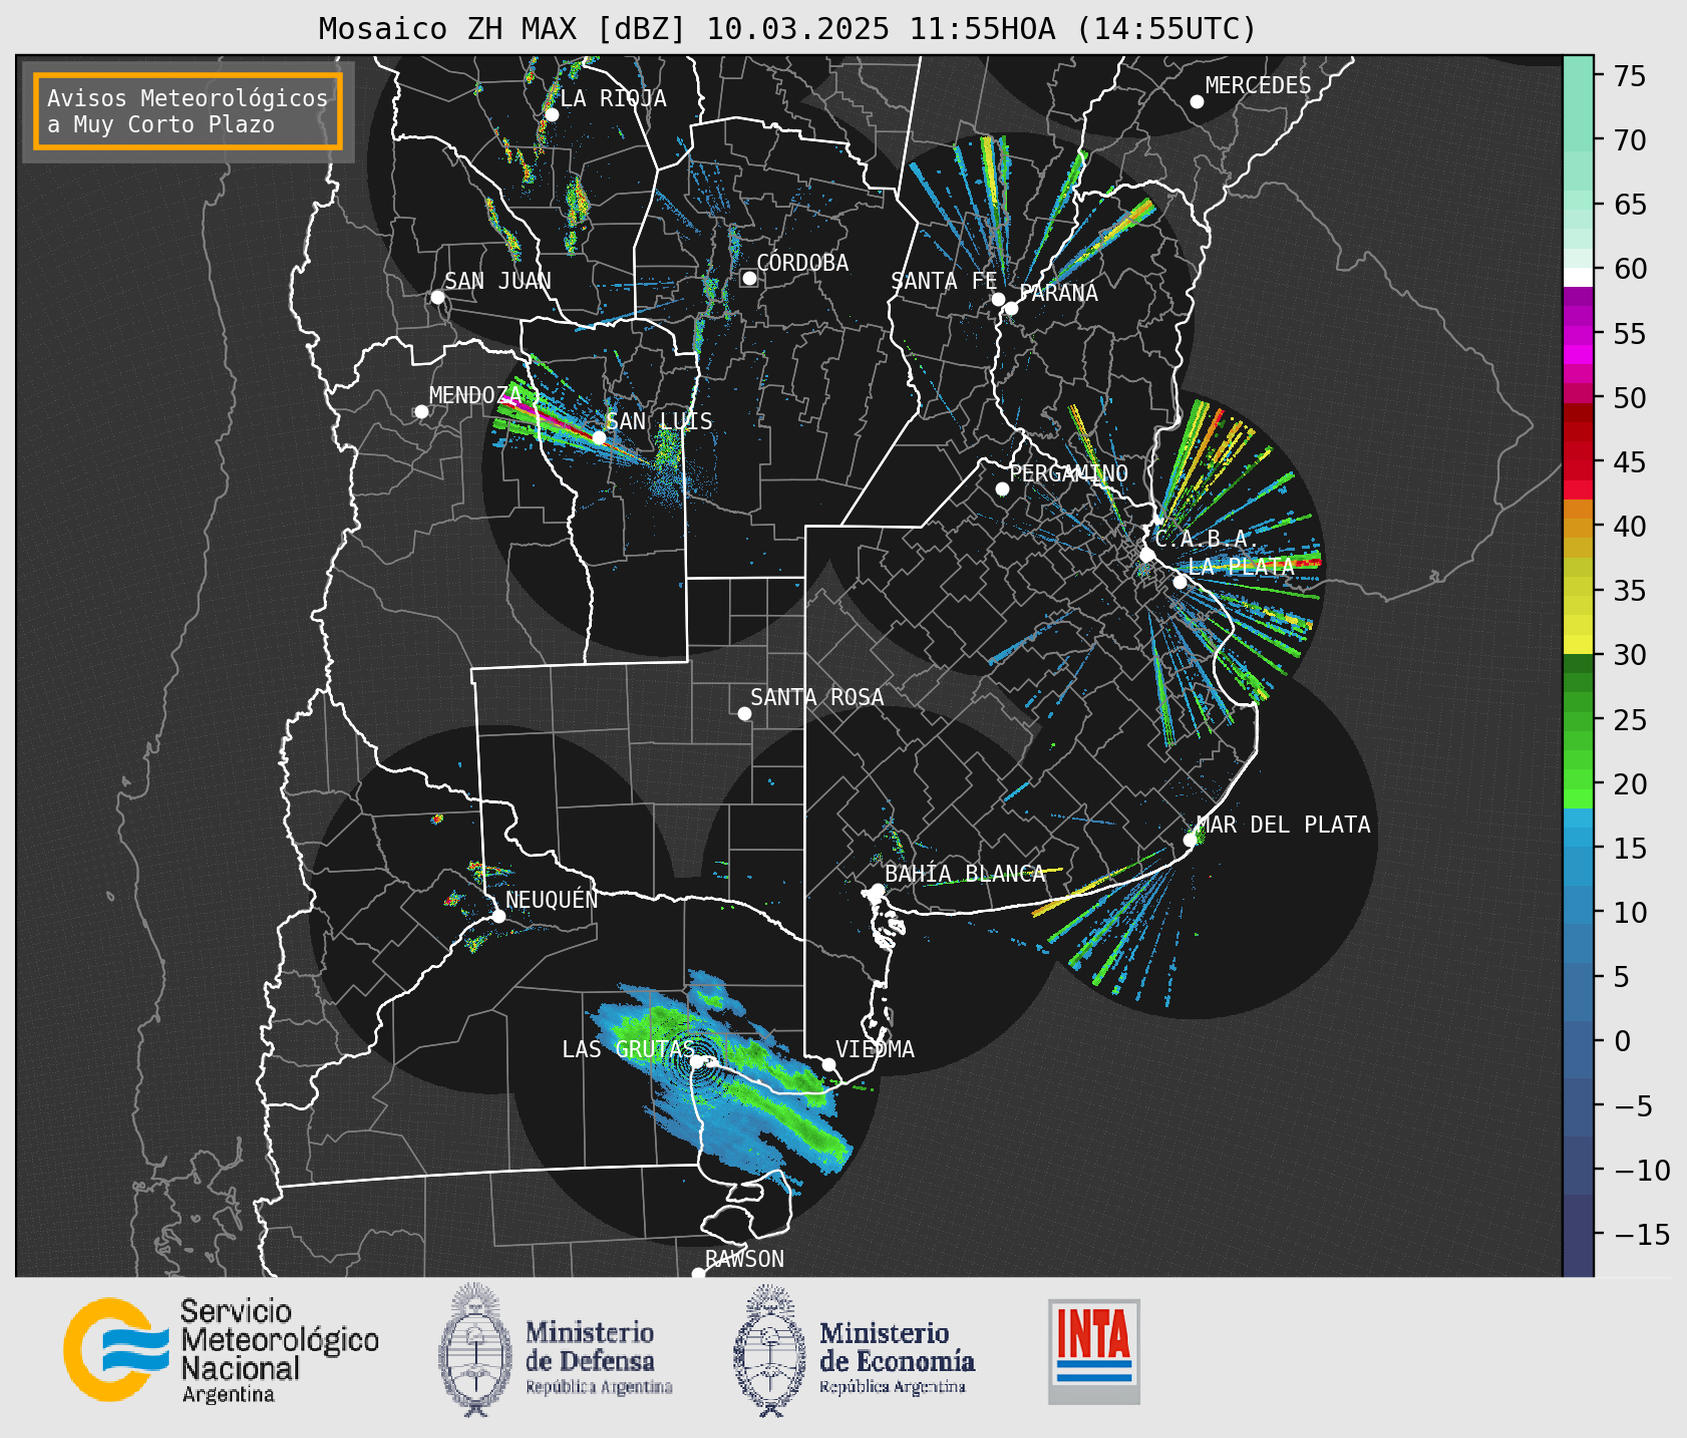Click the Neuquén city marker dot
Screen dimensions: 1687x1438
click(x=498, y=916)
